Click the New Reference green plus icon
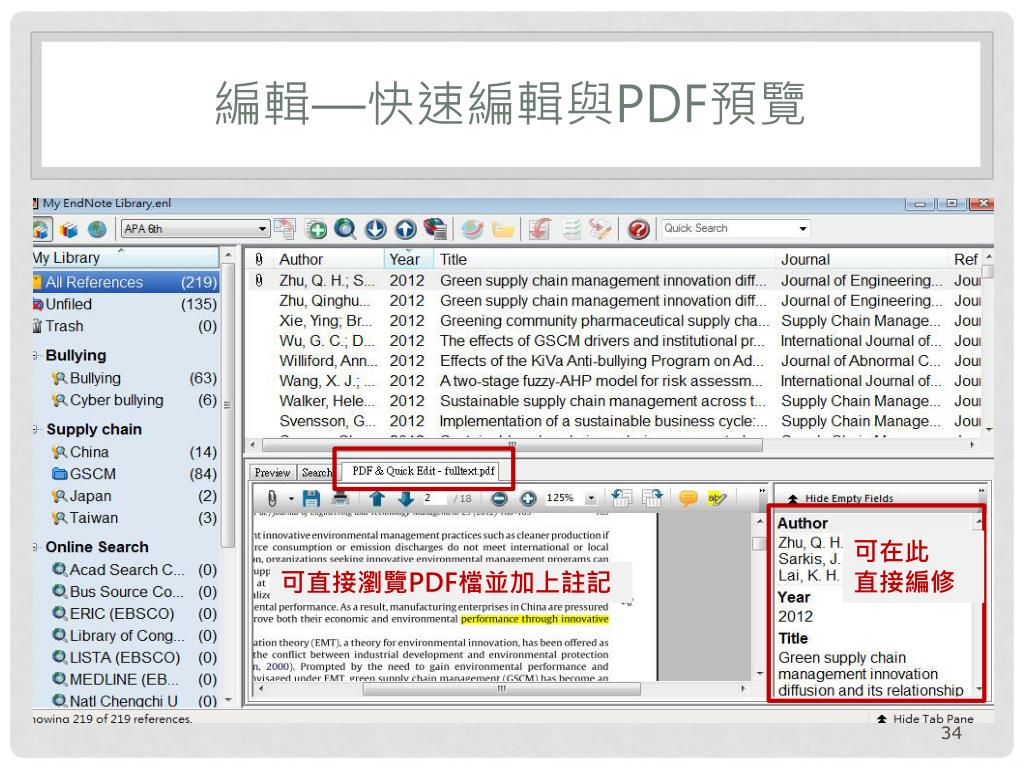The image size is (1024, 768). 316,229
